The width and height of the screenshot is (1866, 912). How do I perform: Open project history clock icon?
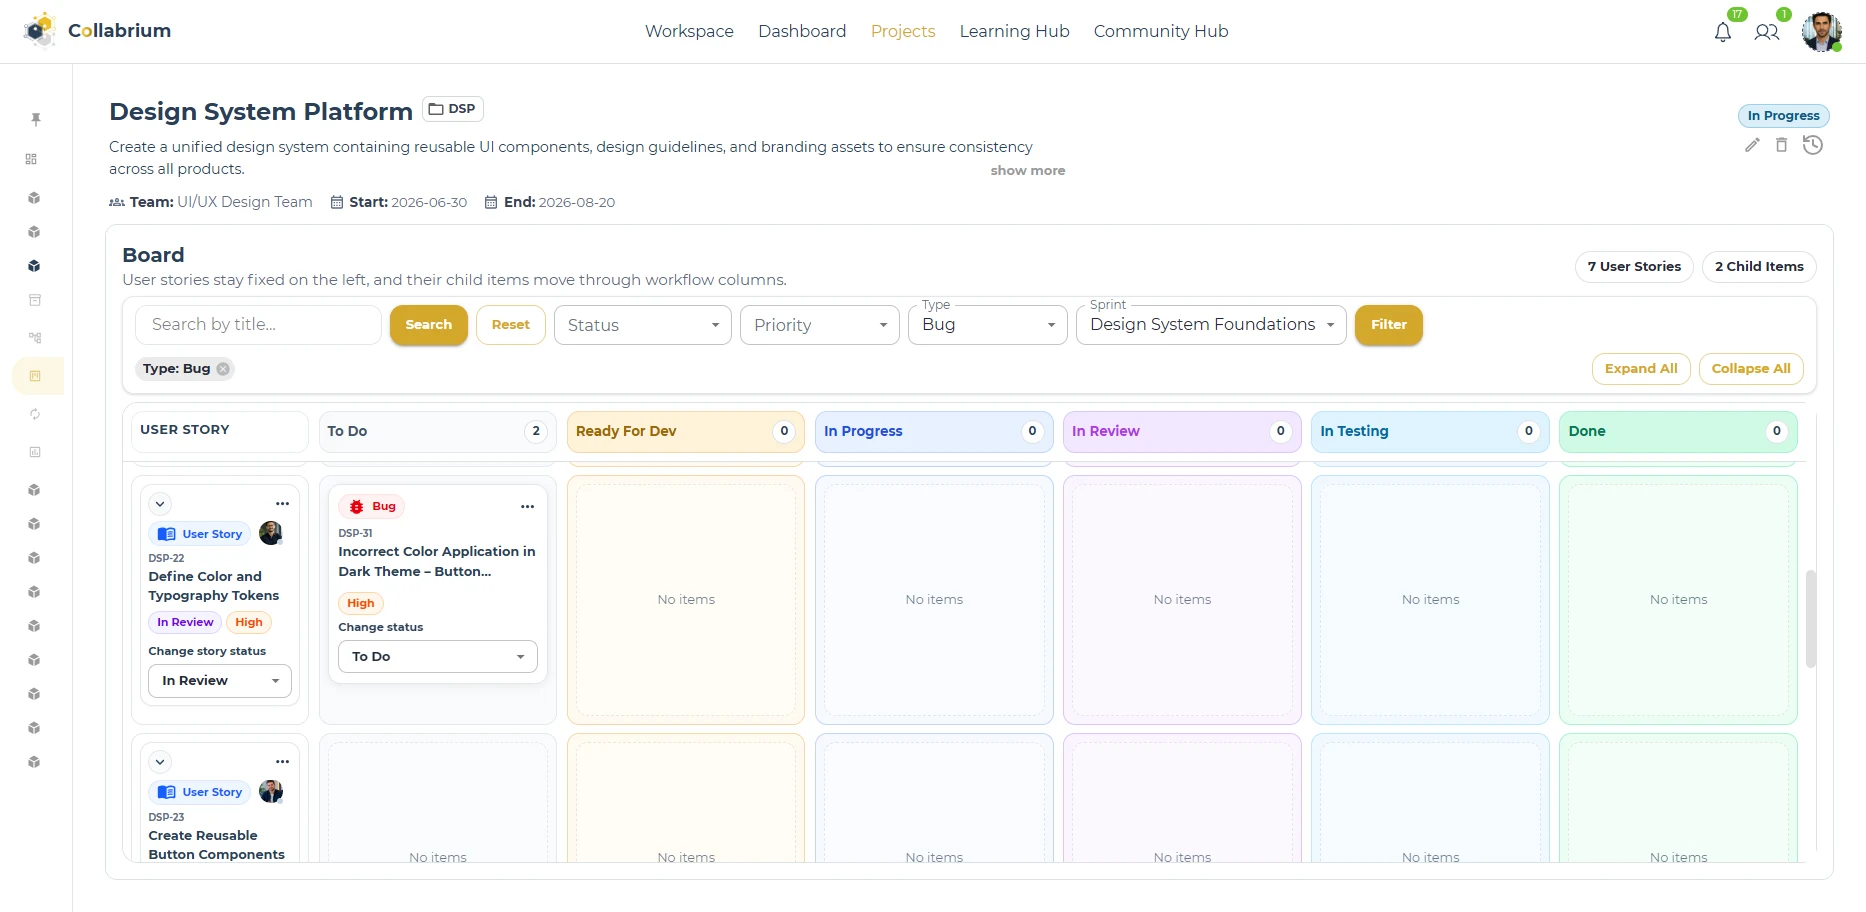pos(1813,145)
